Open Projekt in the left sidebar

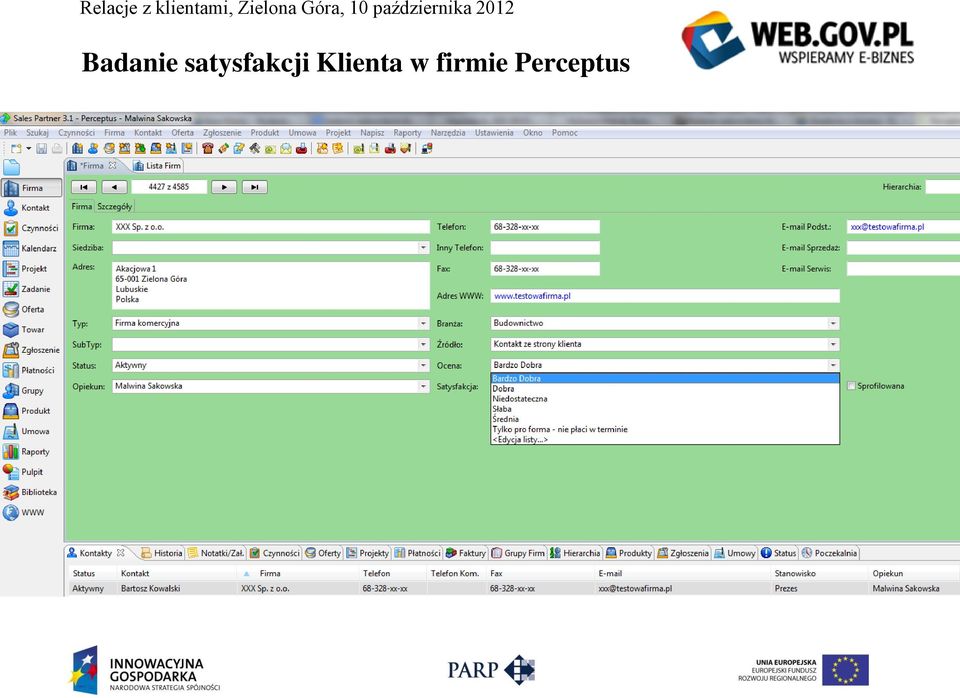(26, 269)
